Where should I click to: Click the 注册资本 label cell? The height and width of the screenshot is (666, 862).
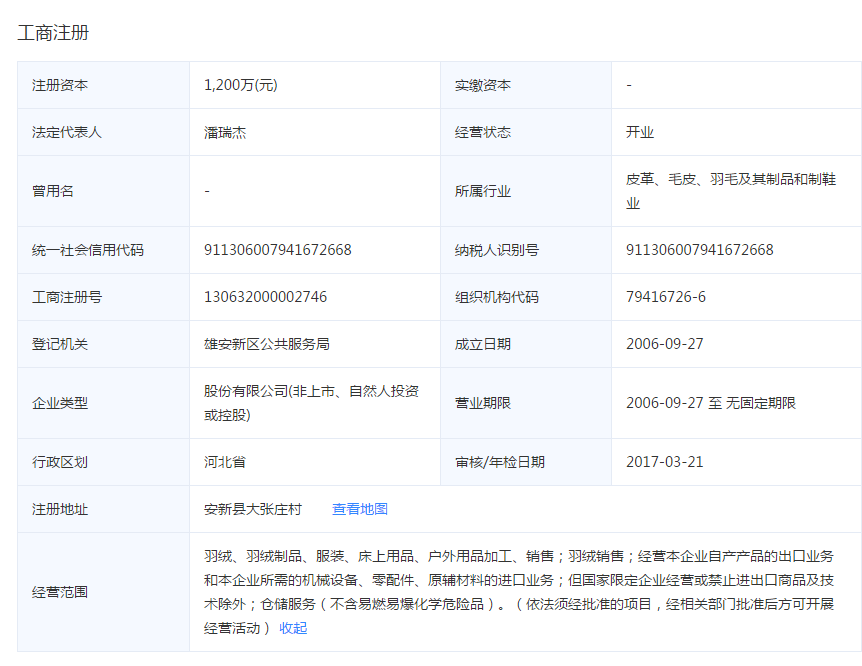click(x=103, y=85)
